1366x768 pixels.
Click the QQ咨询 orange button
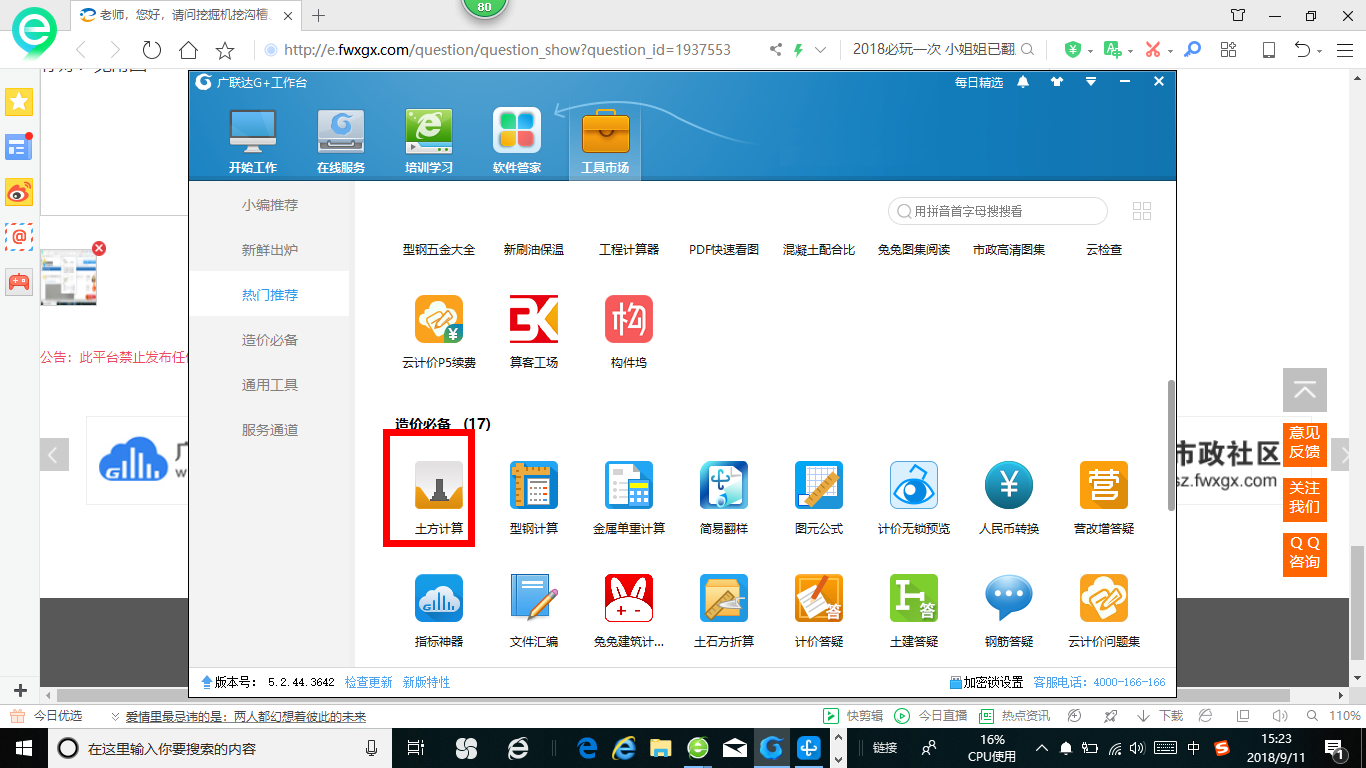click(x=1305, y=553)
